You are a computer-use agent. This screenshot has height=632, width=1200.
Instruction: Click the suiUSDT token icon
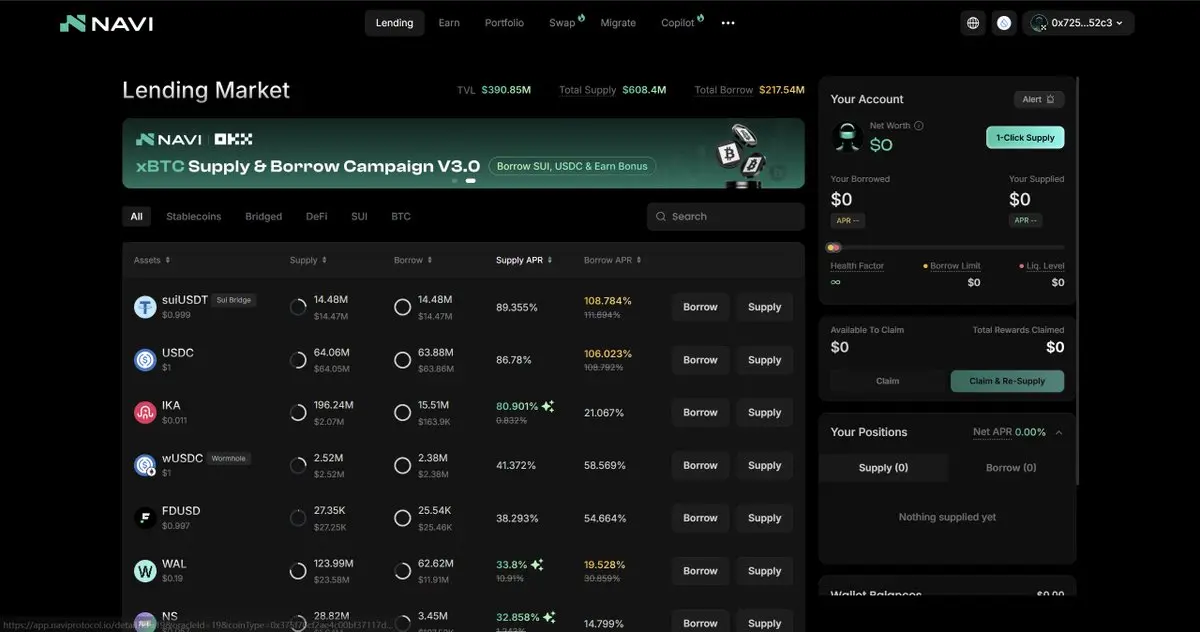point(146,307)
